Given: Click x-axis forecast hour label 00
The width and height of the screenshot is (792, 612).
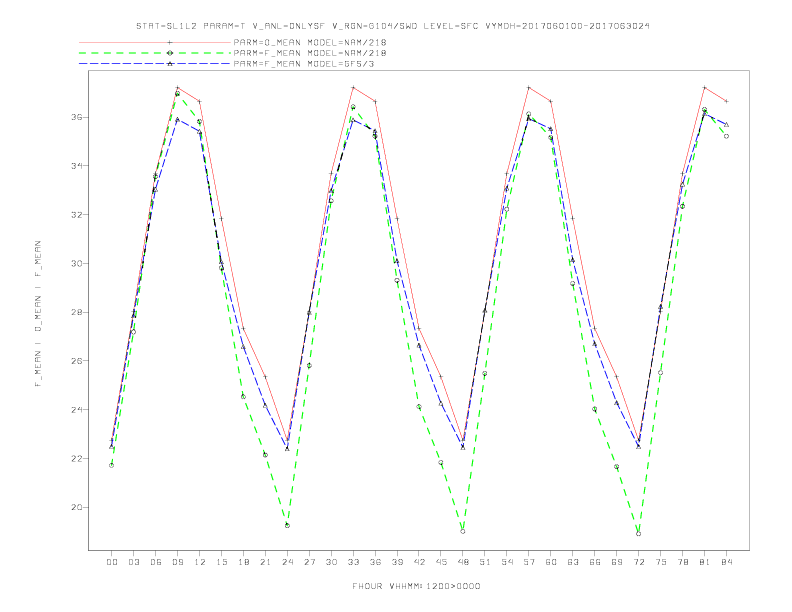Looking at the screenshot, I should click(x=112, y=562).
